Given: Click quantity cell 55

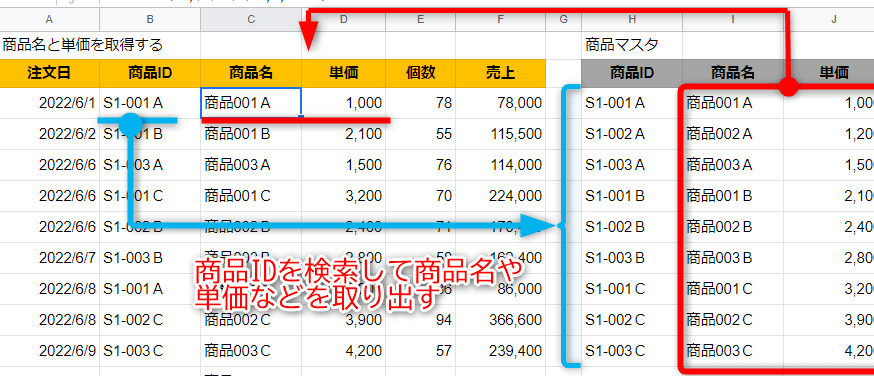Looking at the screenshot, I should click(x=420, y=134).
